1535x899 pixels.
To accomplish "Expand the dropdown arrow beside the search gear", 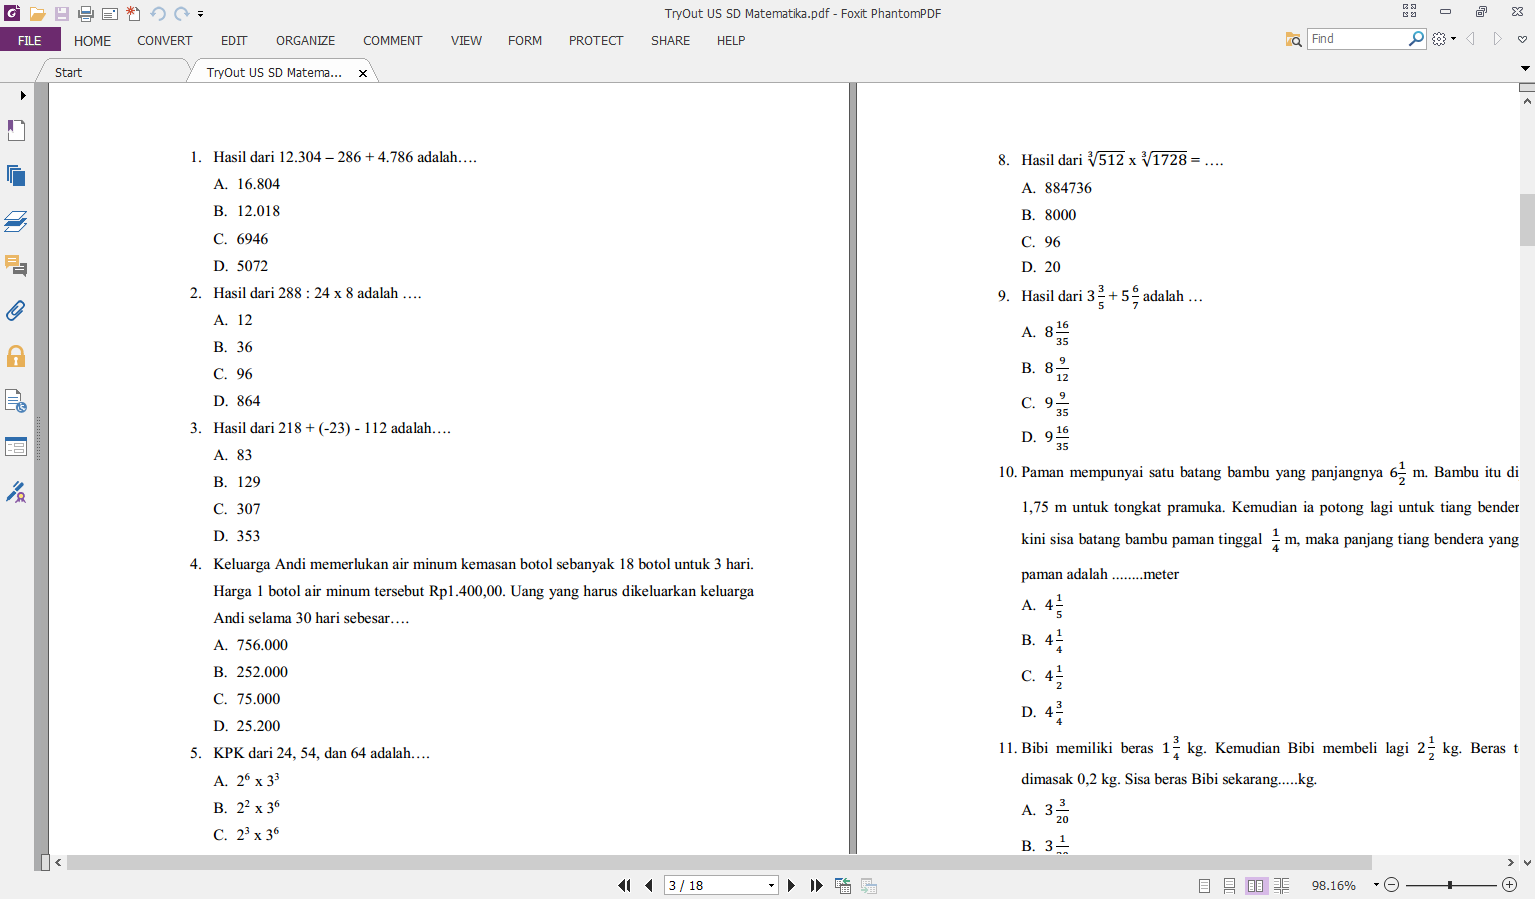I will [x=1453, y=39].
